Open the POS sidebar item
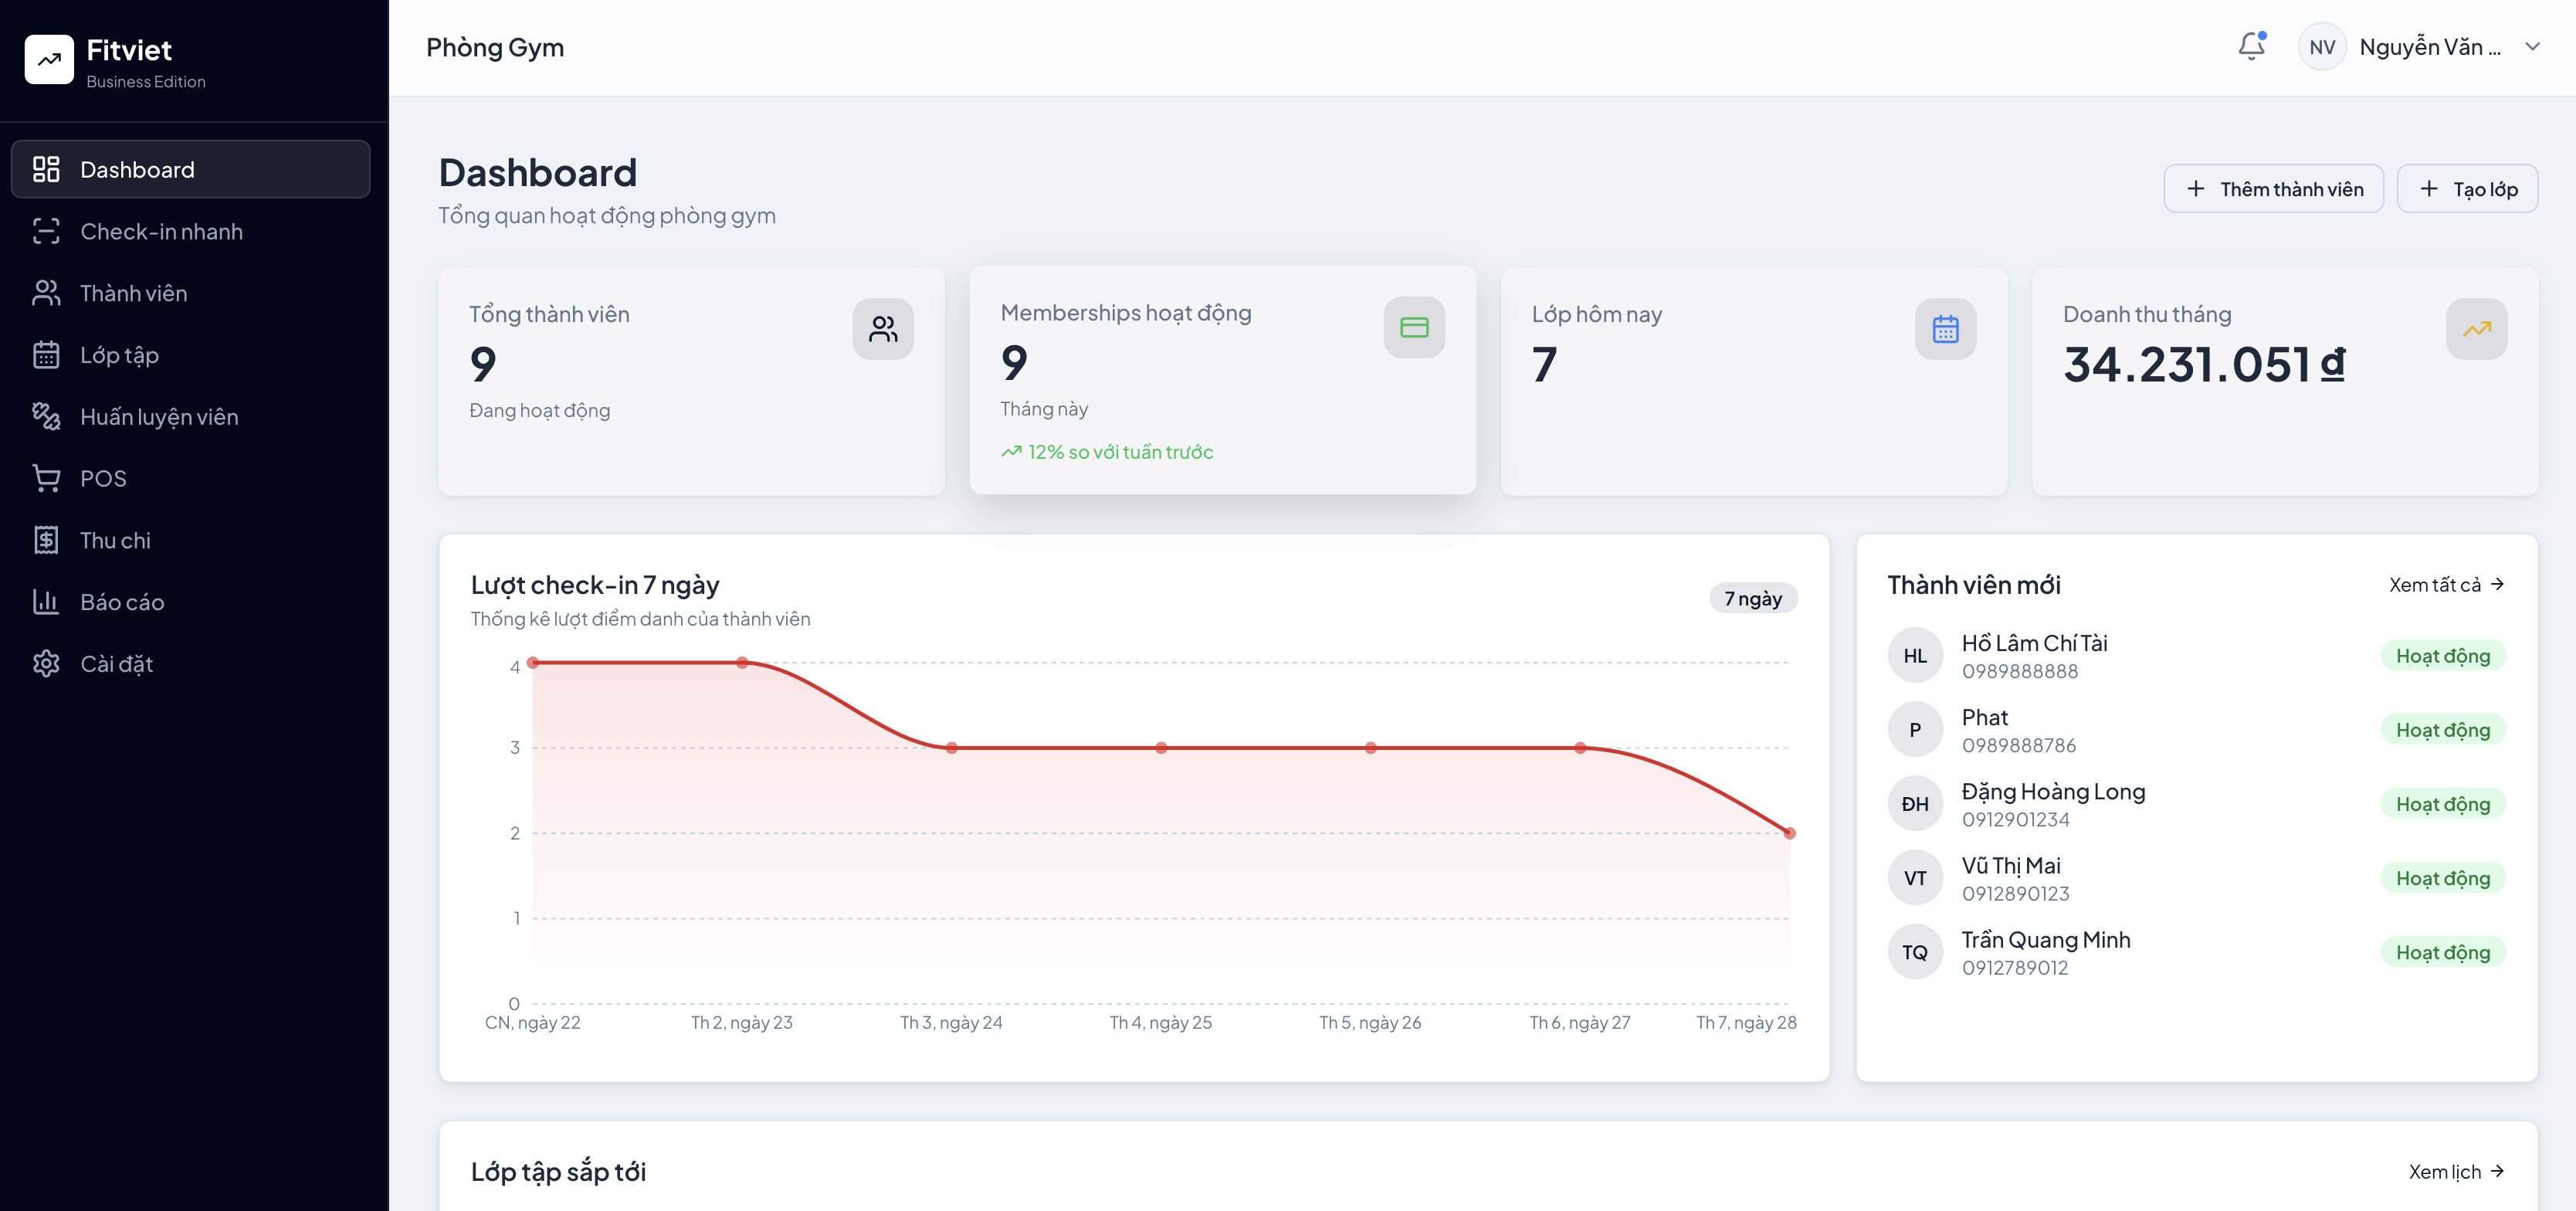Viewport: 2576px width, 1211px height. (x=103, y=478)
